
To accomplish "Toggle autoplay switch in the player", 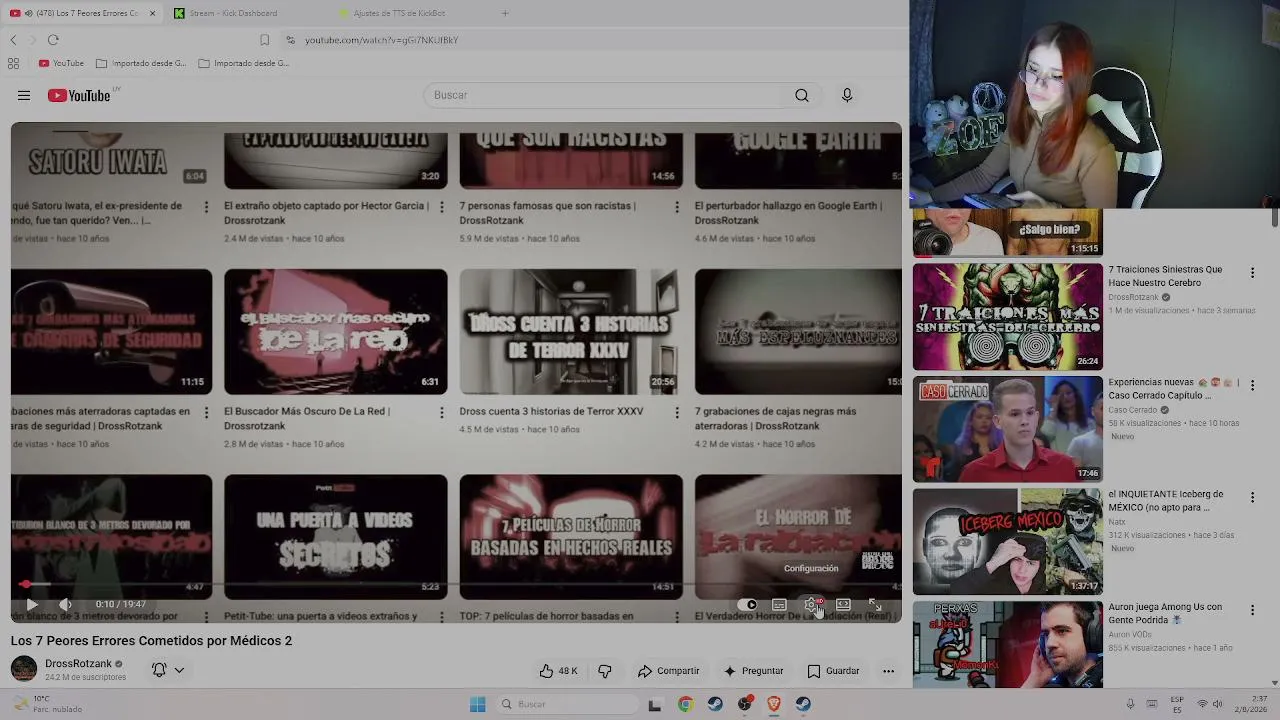I will point(747,604).
